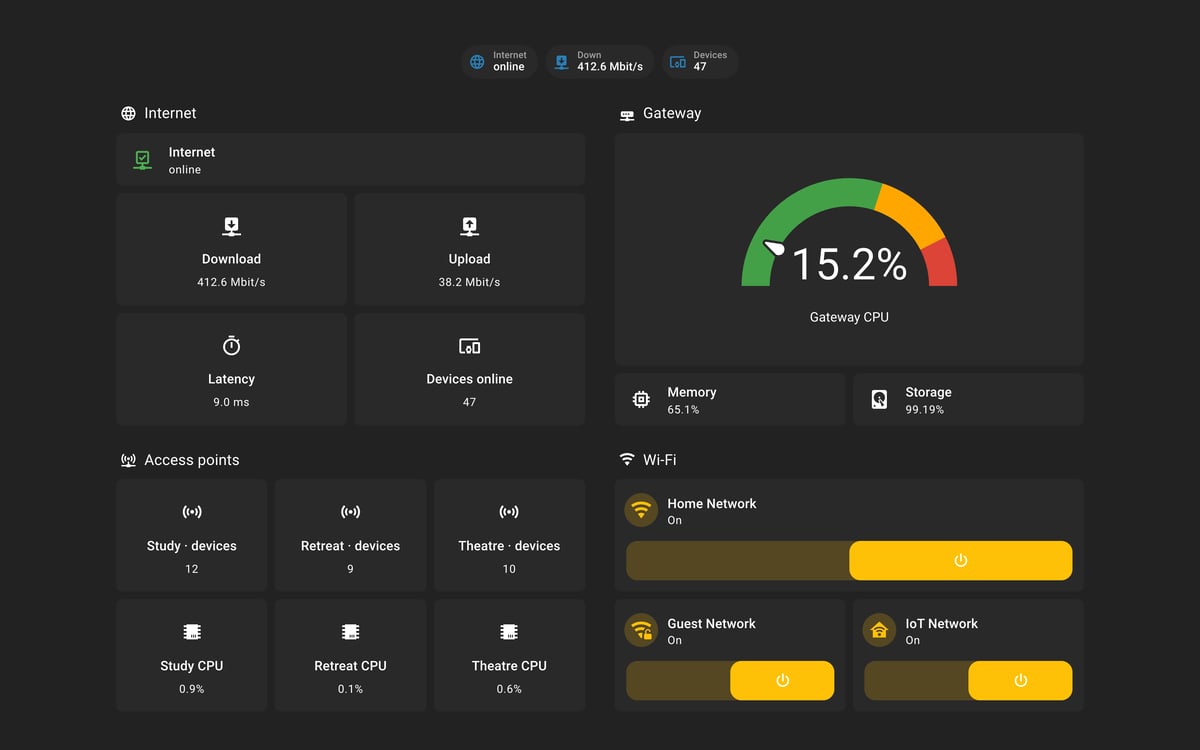The image size is (1200, 750).
Task: Click the Gateway CPU gauge needle
Action: point(774,247)
